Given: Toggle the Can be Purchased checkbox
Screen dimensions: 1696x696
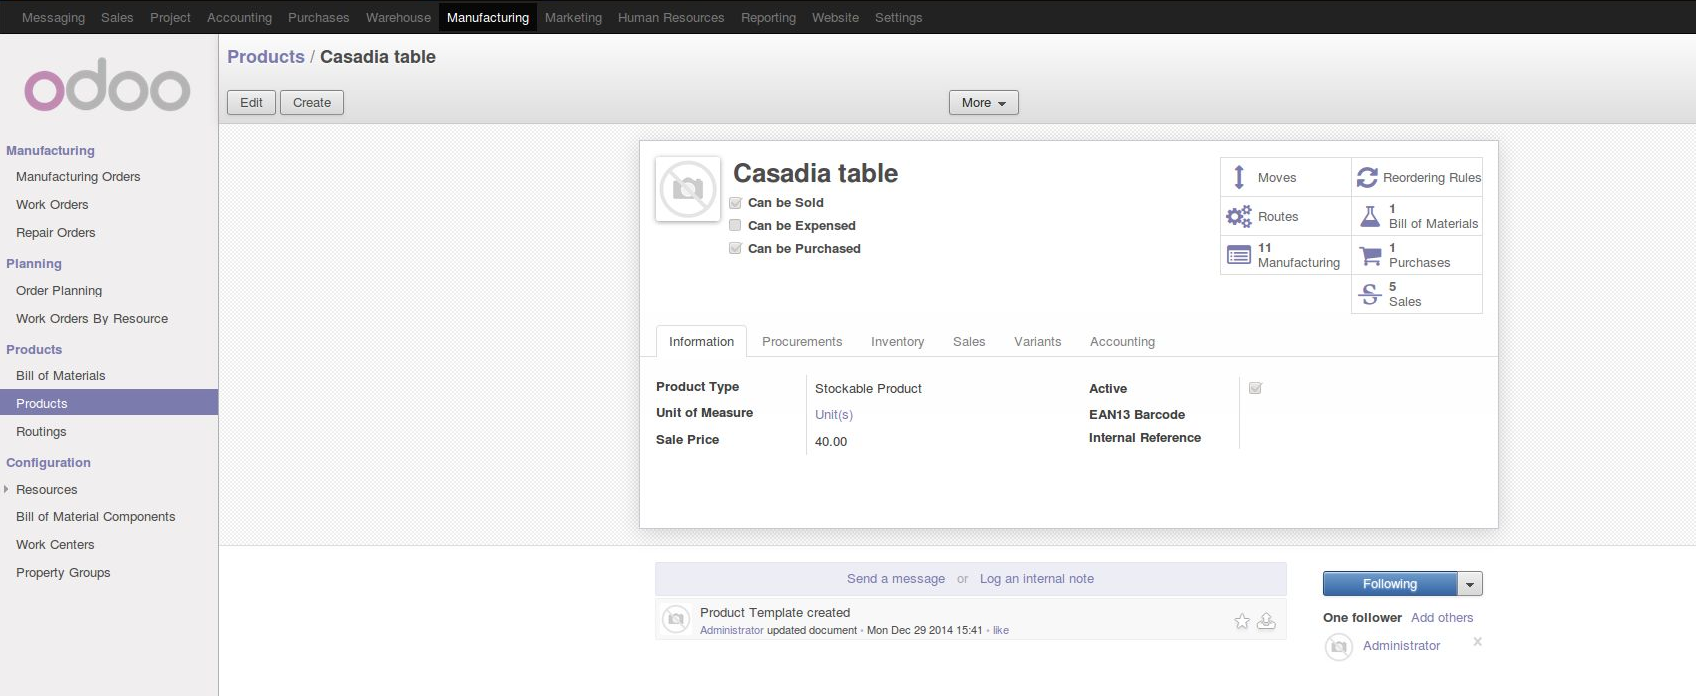Looking at the screenshot, I should pyautogui.click(x=735, y=249).
